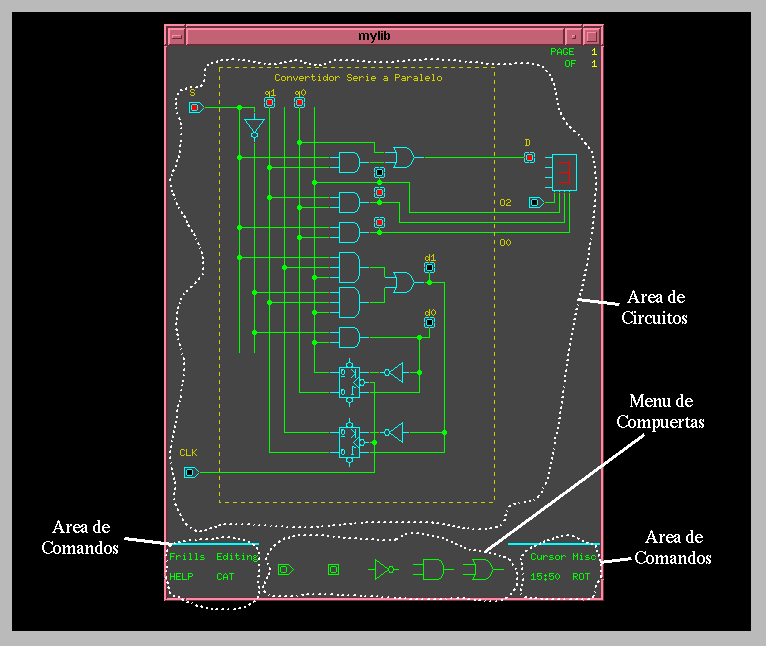Click the CAT catalog command

click(225, 577)
